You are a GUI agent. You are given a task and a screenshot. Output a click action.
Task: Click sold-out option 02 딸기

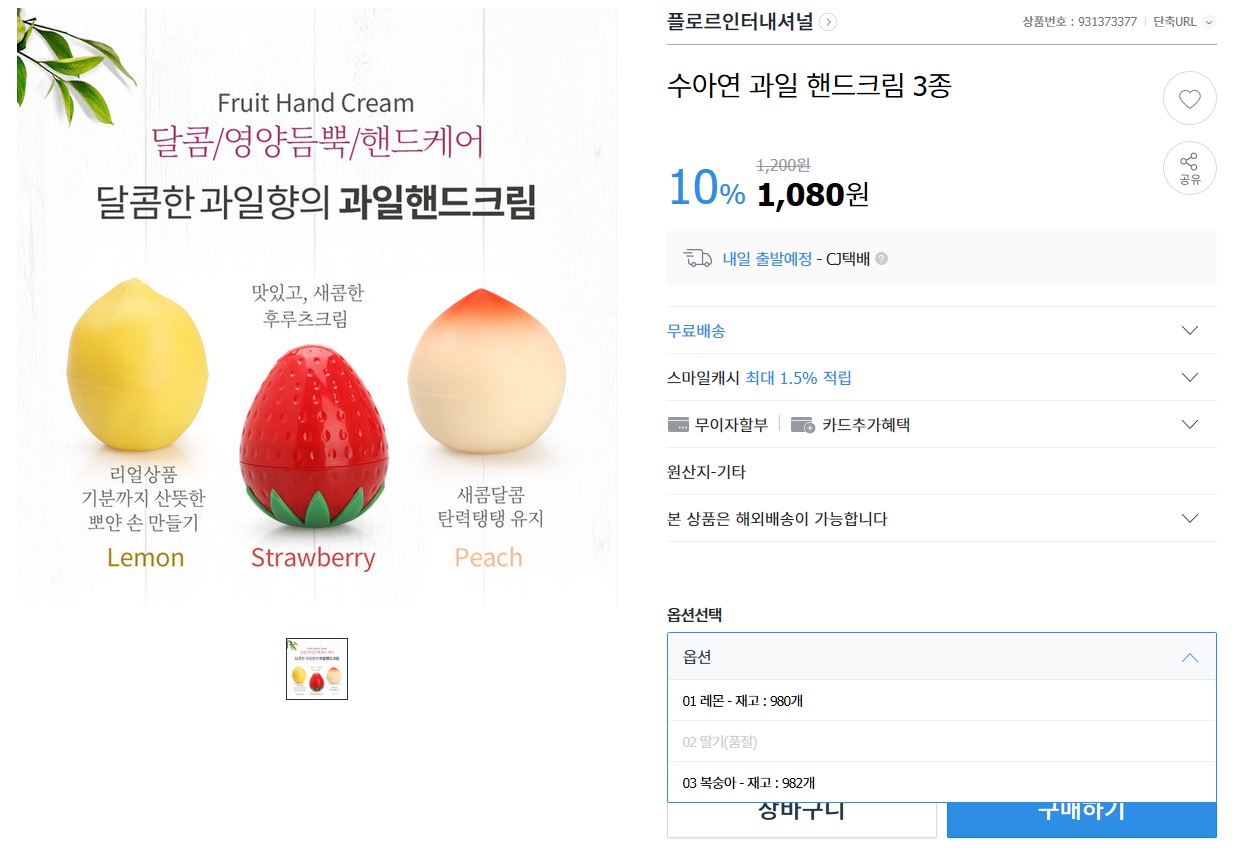click(721, 742)
